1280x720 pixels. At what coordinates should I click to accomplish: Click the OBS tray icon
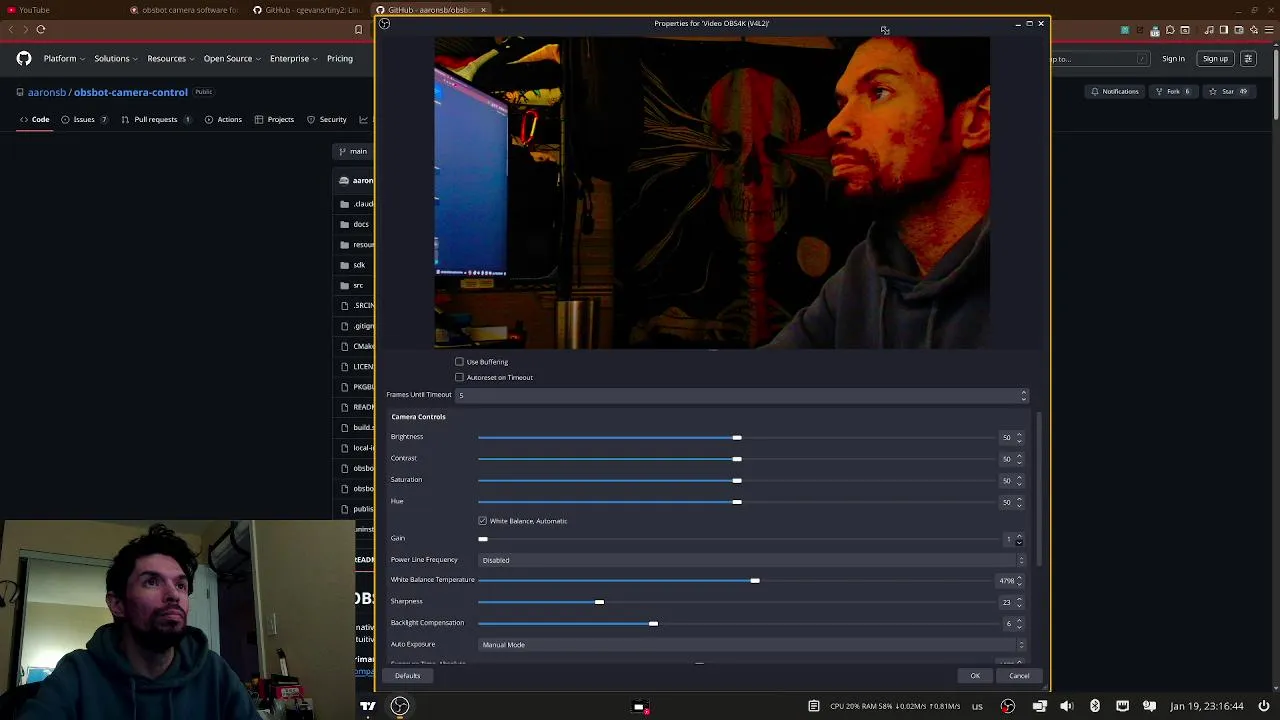(1007, 706)
